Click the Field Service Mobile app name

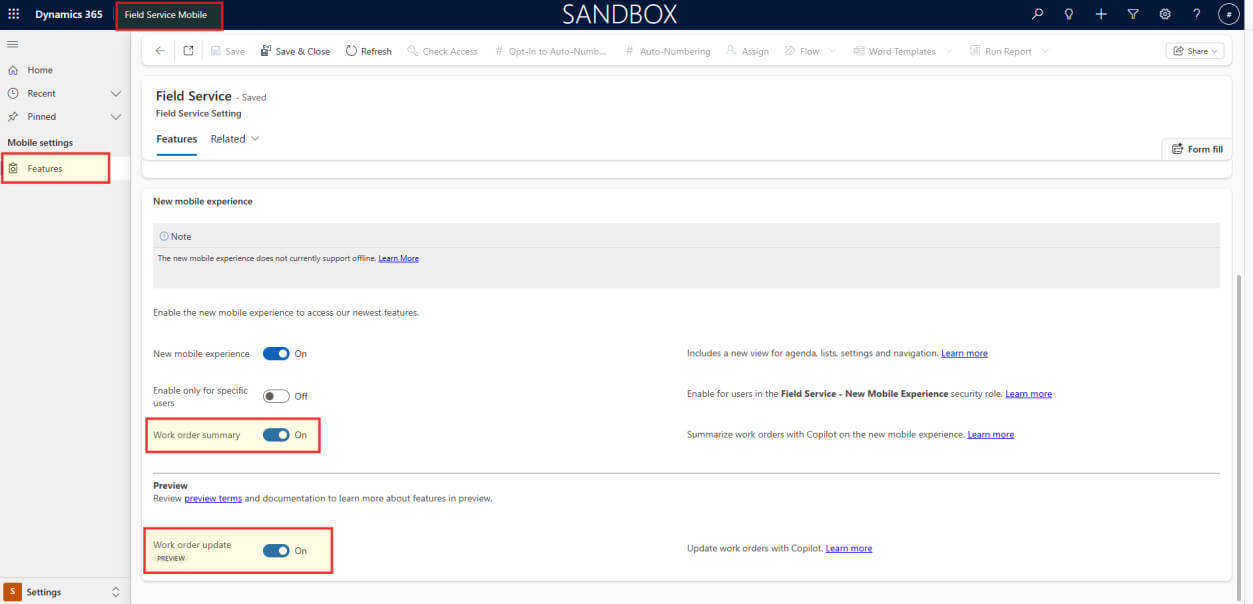[x=166, y=15]
